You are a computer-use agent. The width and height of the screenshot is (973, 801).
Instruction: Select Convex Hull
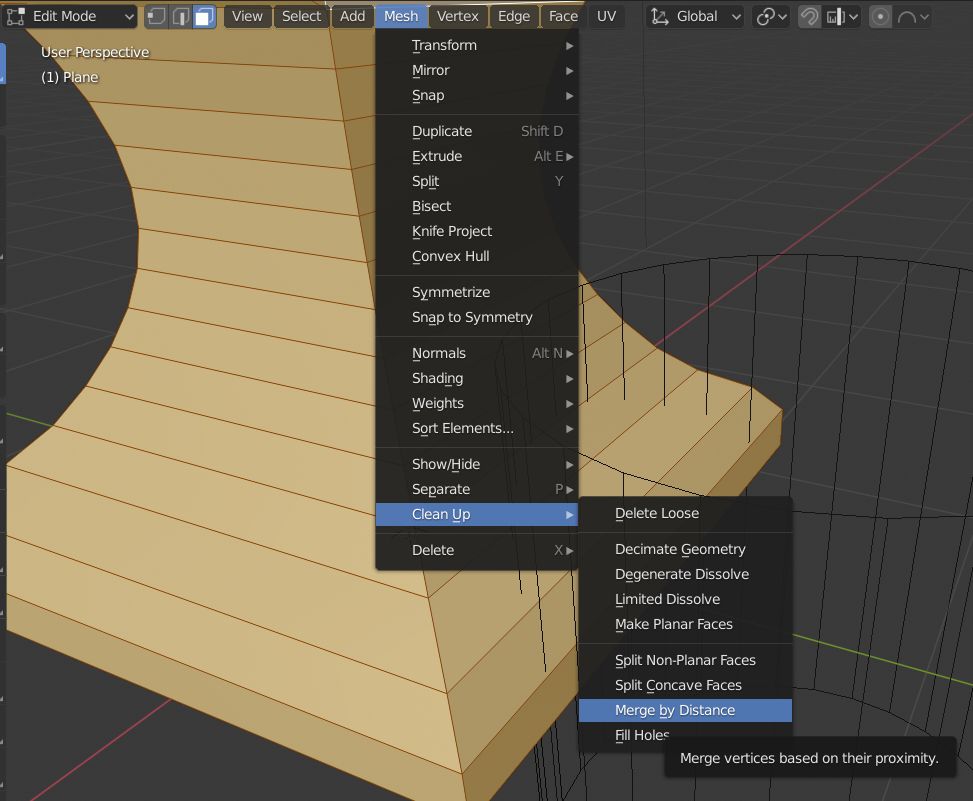477,256
